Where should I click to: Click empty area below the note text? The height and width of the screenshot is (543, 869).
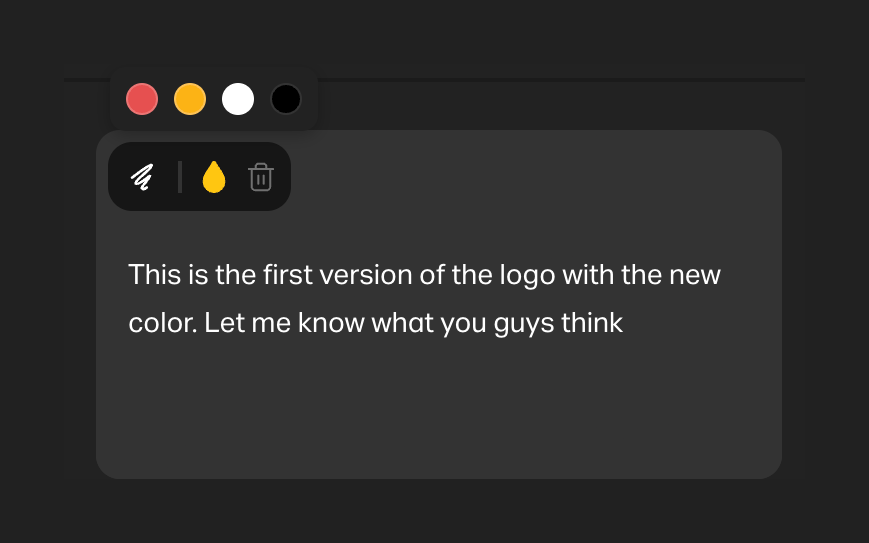point(438,410)
